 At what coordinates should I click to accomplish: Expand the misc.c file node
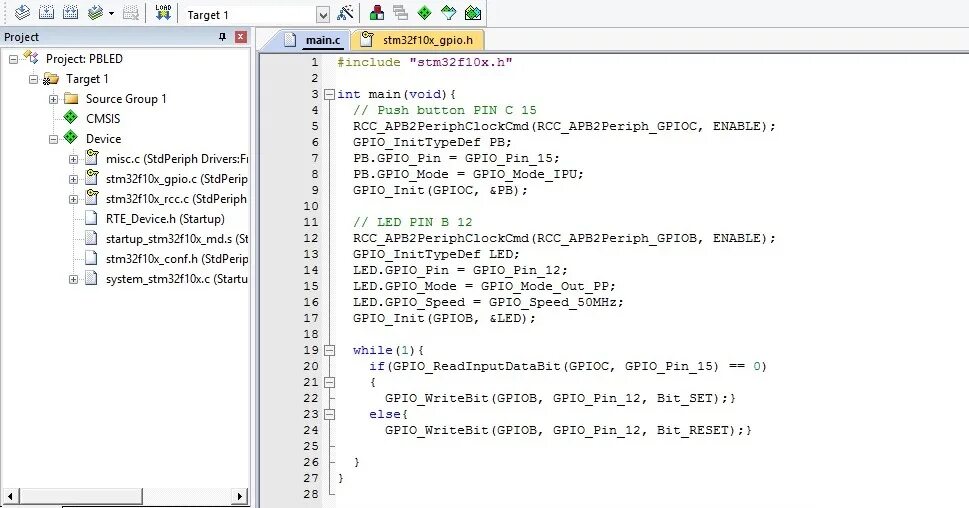[74, 159]
